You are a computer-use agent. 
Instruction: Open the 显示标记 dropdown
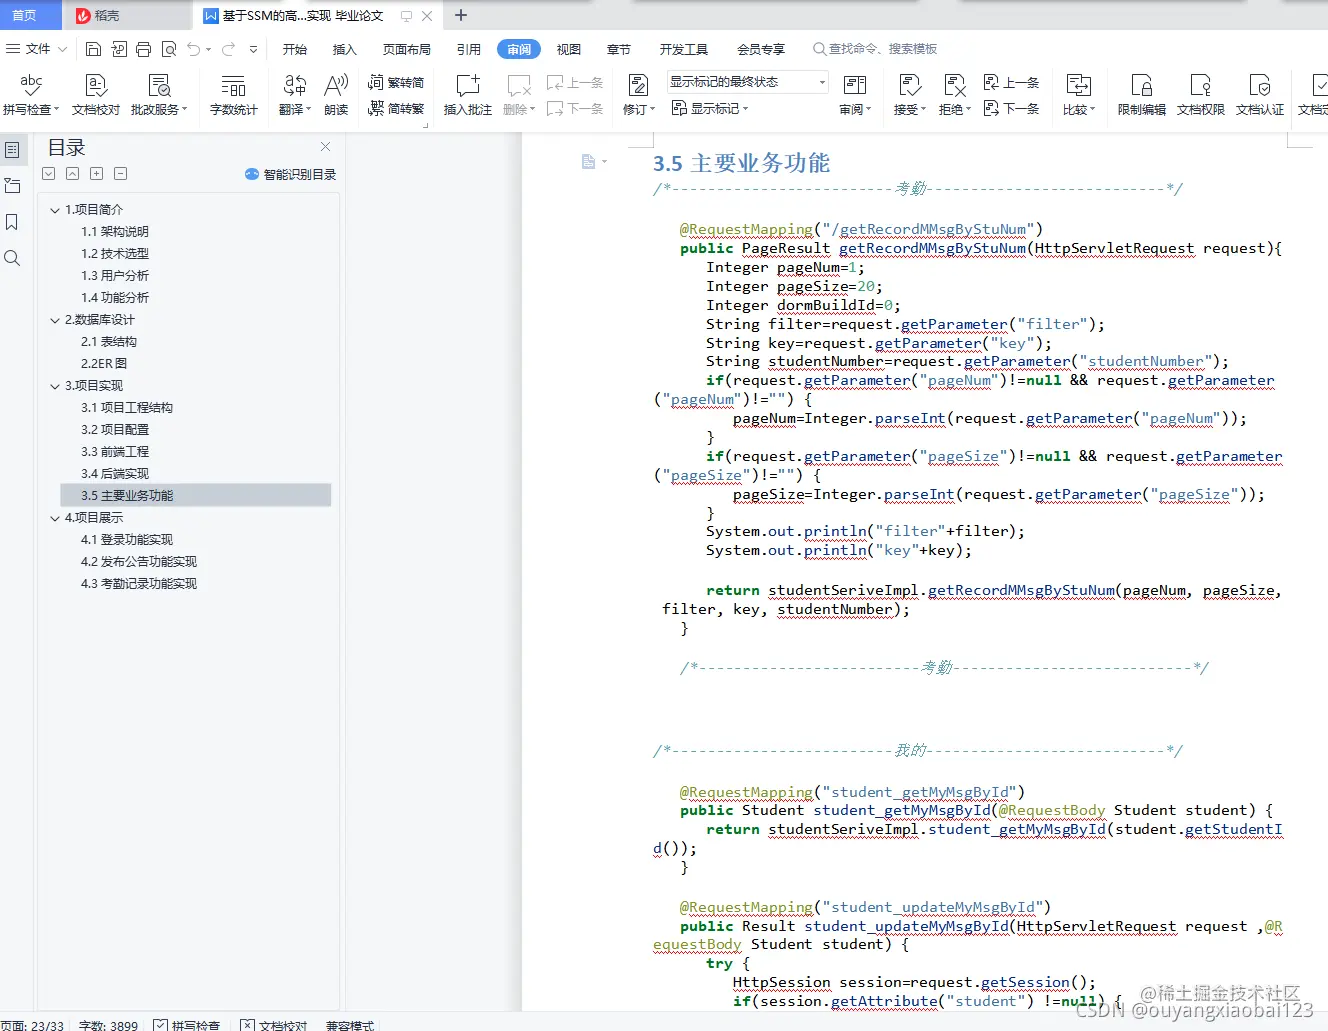pos(710,108)
